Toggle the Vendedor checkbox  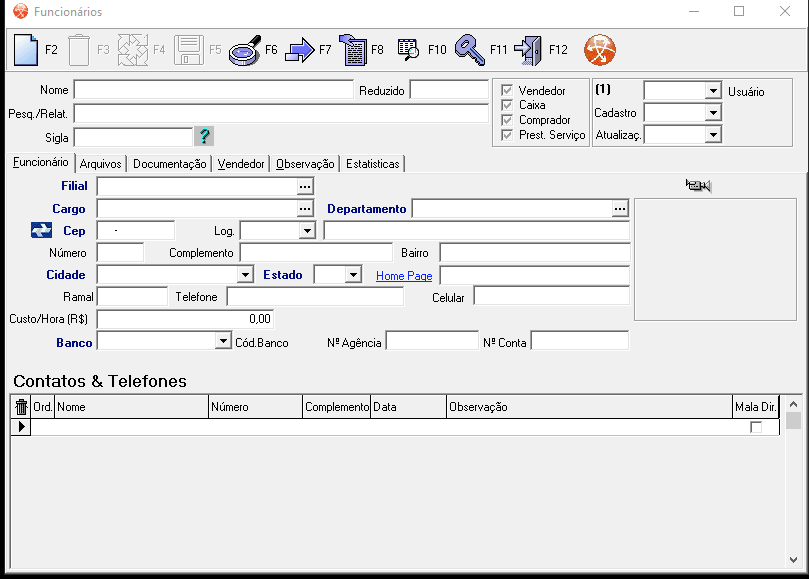click(x=507, y=91)
